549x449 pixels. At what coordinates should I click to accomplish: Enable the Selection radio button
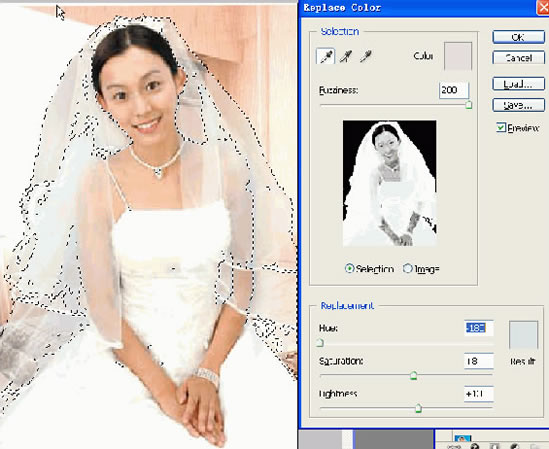tap(349, 269)
